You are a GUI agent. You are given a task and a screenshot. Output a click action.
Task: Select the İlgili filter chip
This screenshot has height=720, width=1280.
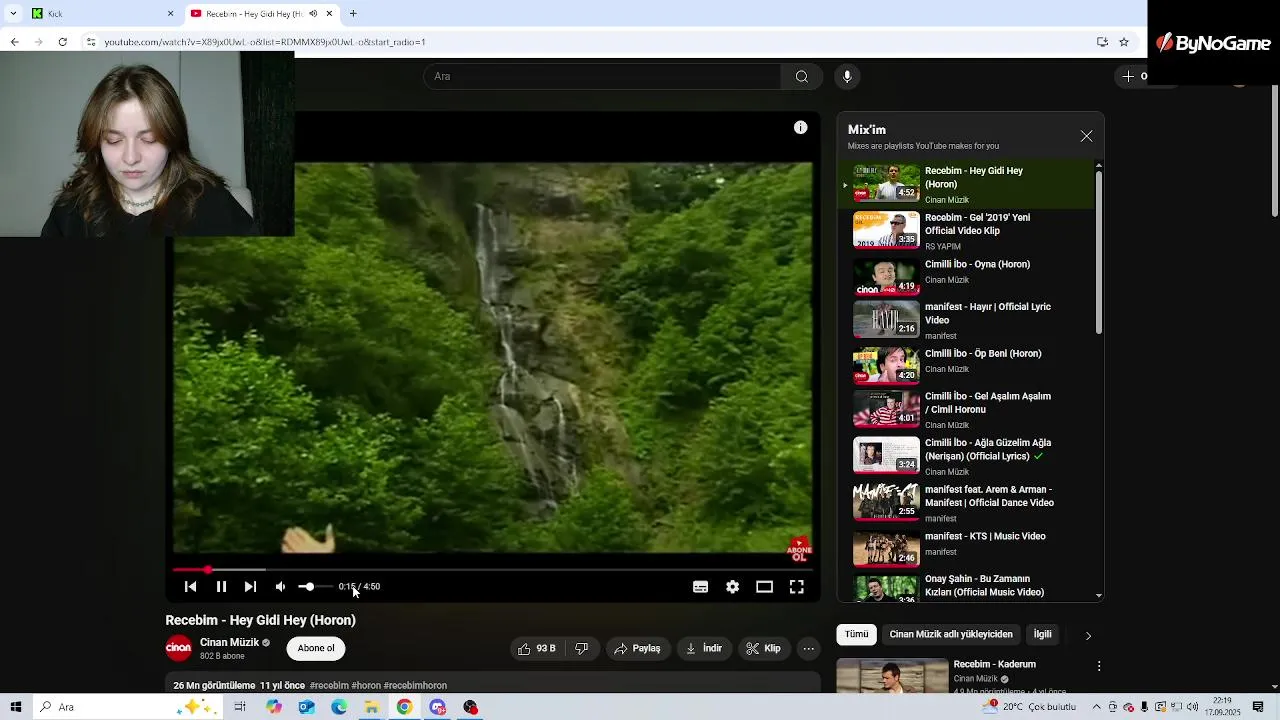1042,634
